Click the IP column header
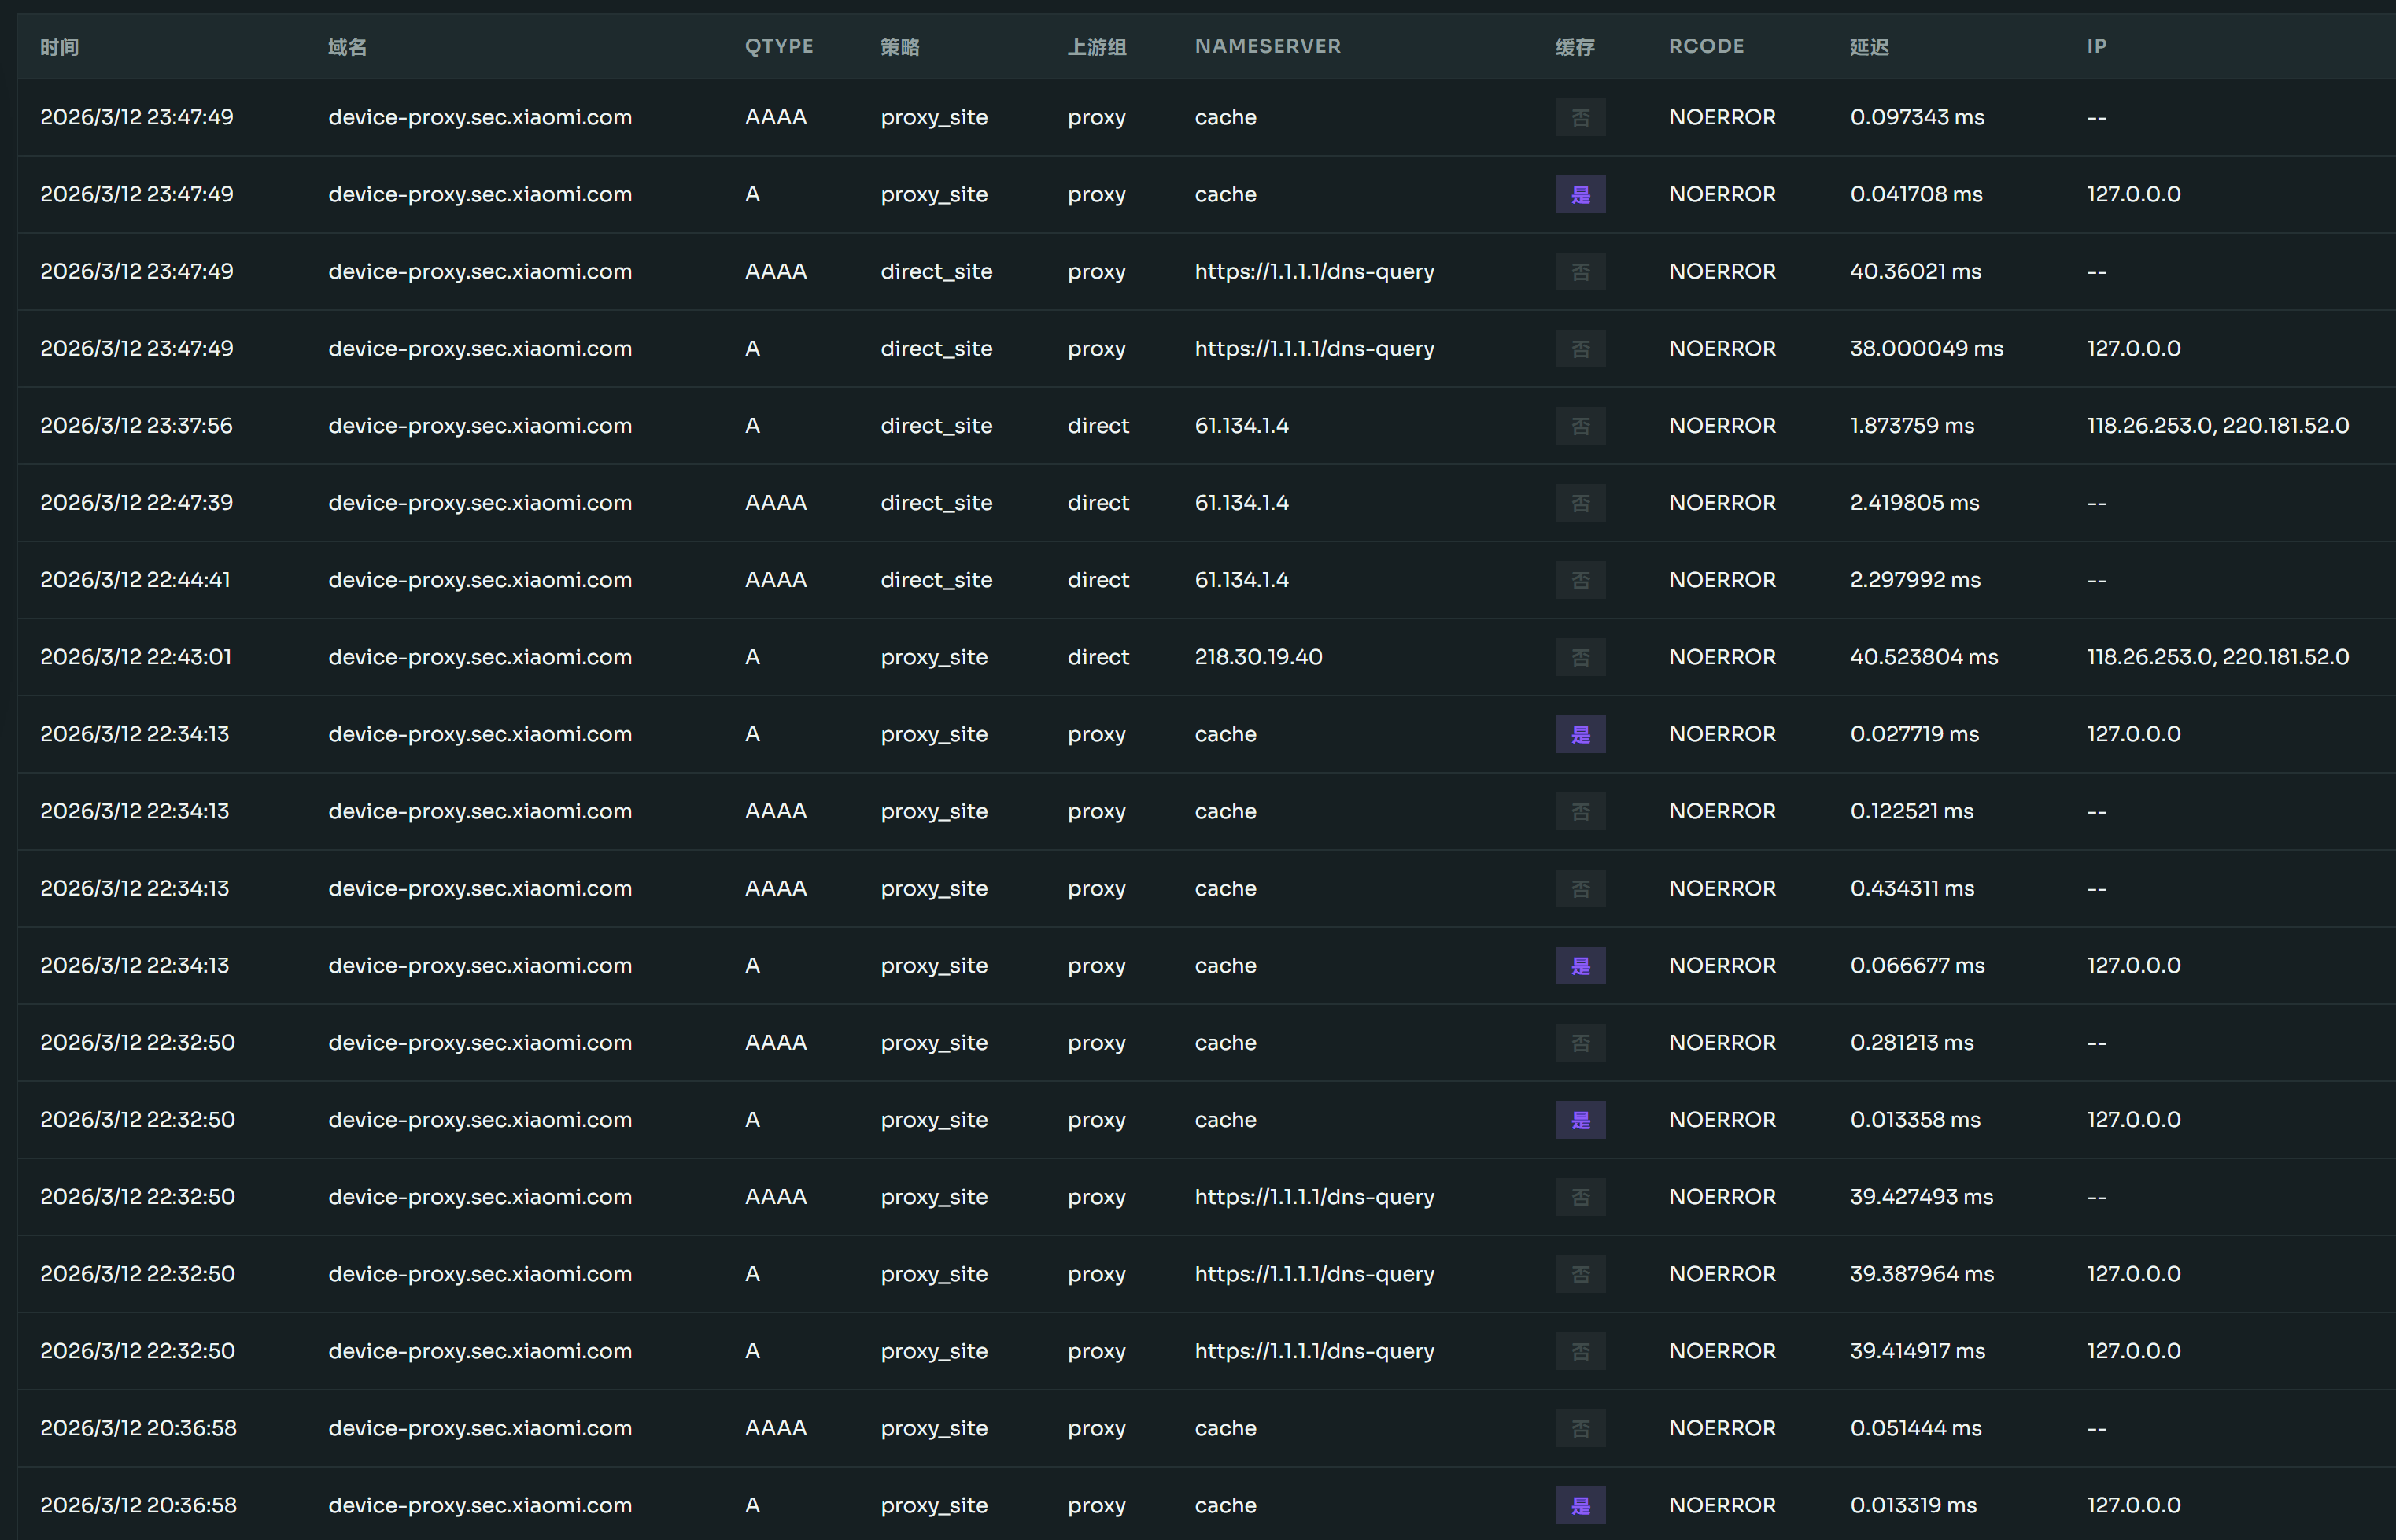The height and width of the screenshot is (1540, 2396). point(2096,46)
